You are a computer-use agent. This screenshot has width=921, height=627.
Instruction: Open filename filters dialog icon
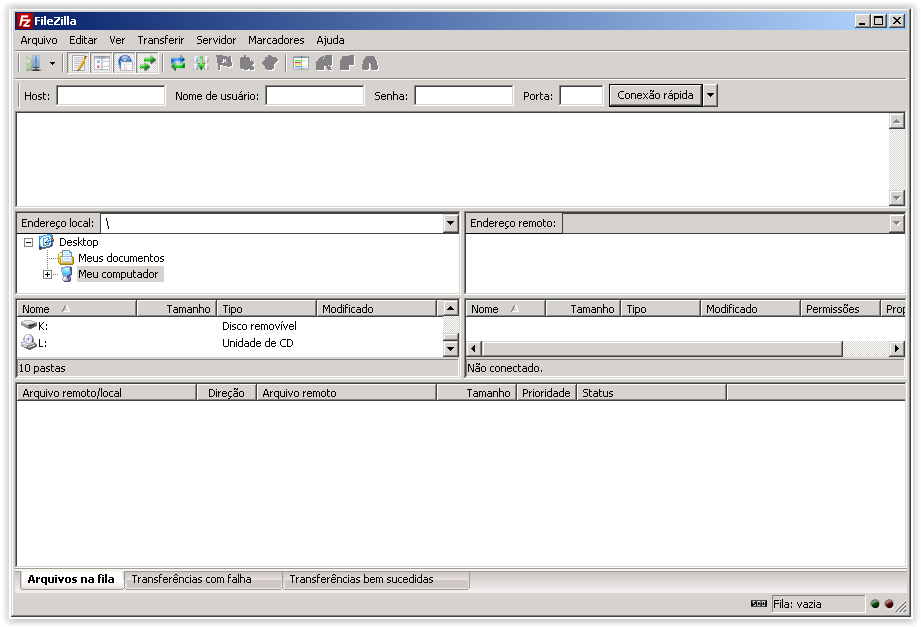coord(301,63)
